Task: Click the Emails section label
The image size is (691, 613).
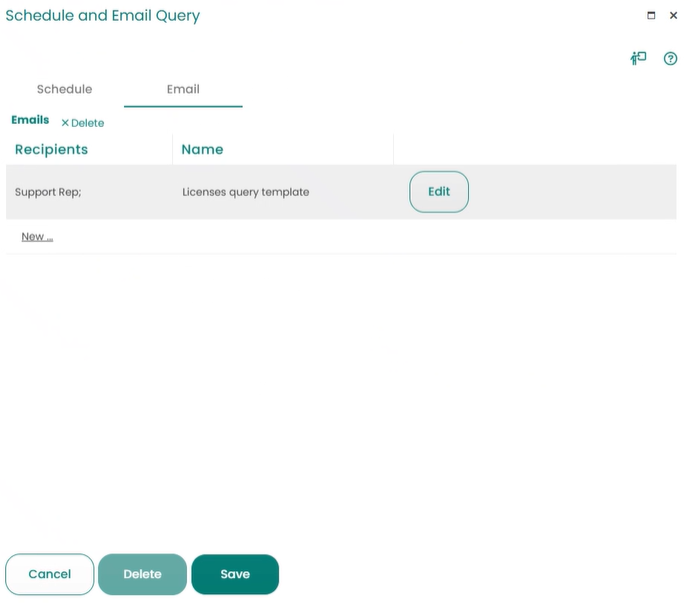Action: tap(30, 120)
